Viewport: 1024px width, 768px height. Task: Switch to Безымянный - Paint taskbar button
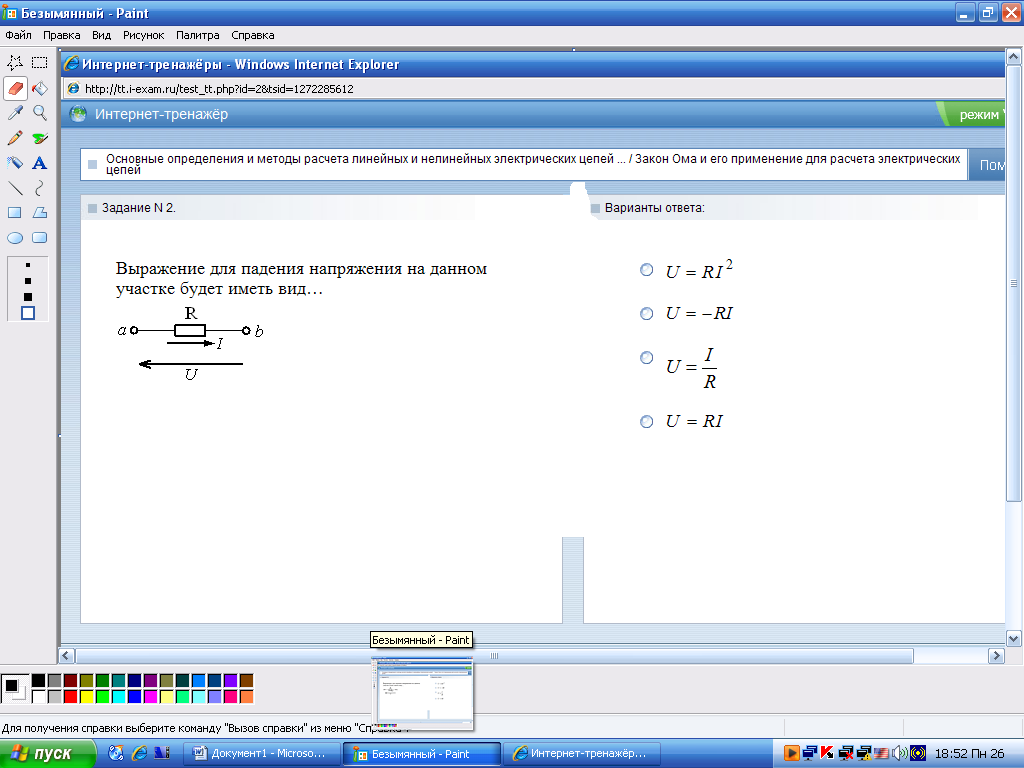tap(422, 754)
